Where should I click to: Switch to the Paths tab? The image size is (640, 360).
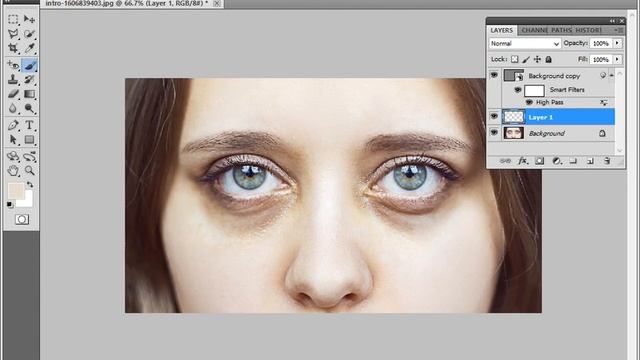tap(561, 30)
